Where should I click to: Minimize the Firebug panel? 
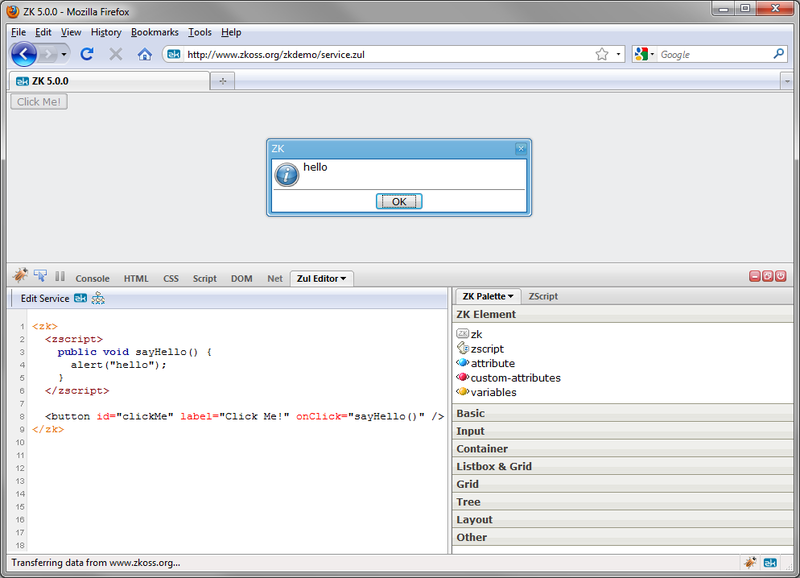pos(755,276)
